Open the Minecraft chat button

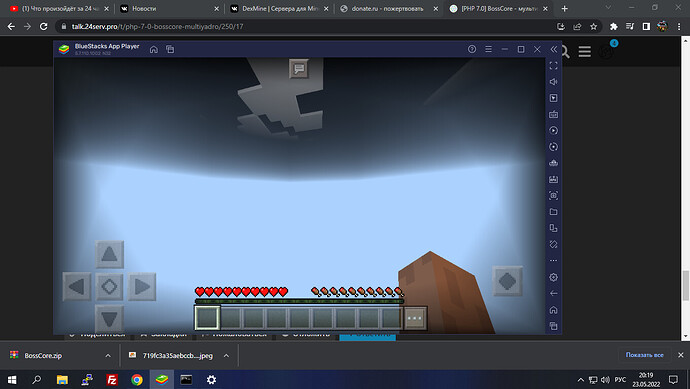(299, 69)
